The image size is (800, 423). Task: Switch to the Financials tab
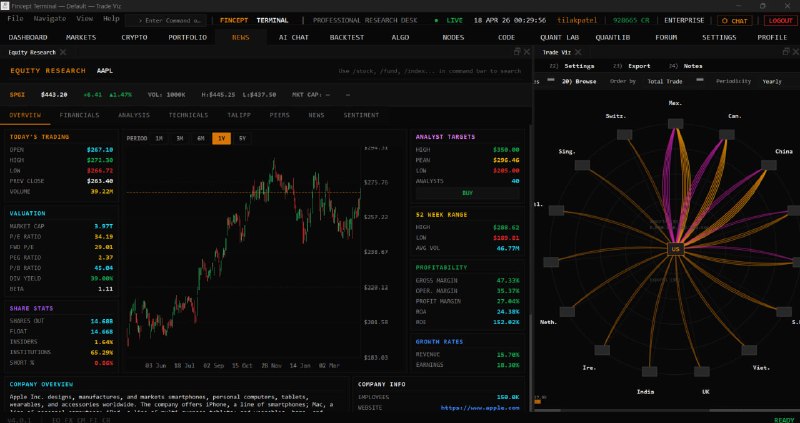(x=79, y=115)
